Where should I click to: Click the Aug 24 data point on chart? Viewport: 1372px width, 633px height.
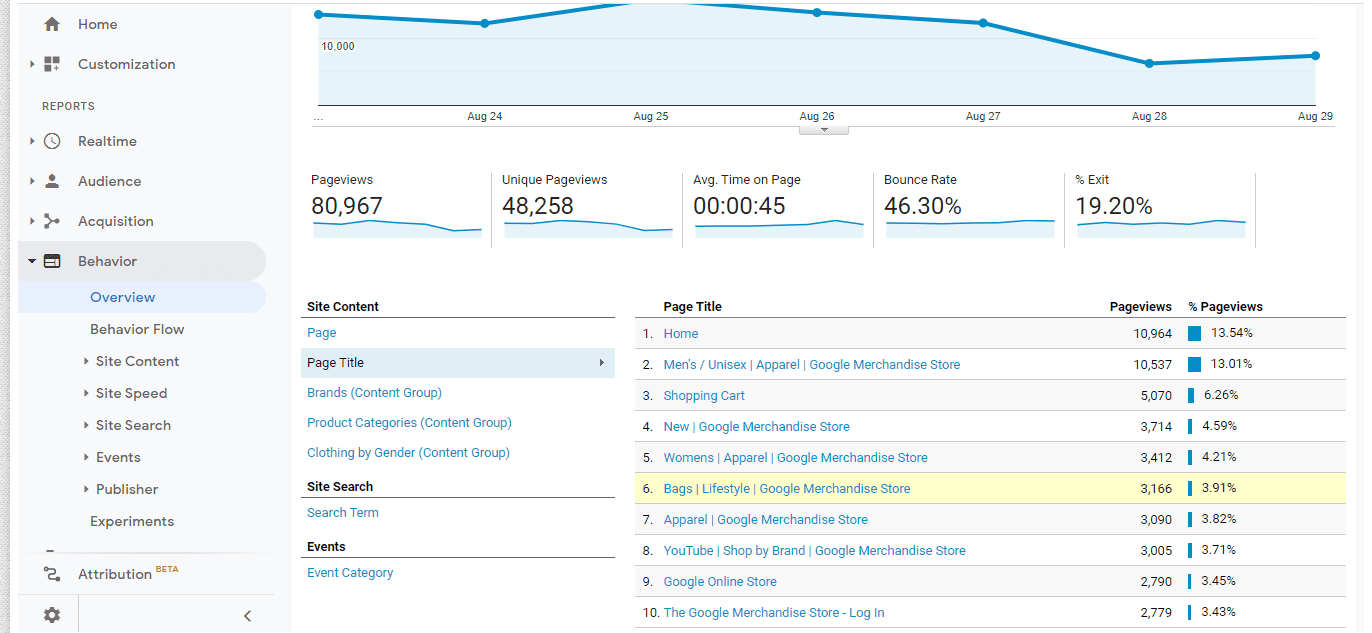[485, 23]
